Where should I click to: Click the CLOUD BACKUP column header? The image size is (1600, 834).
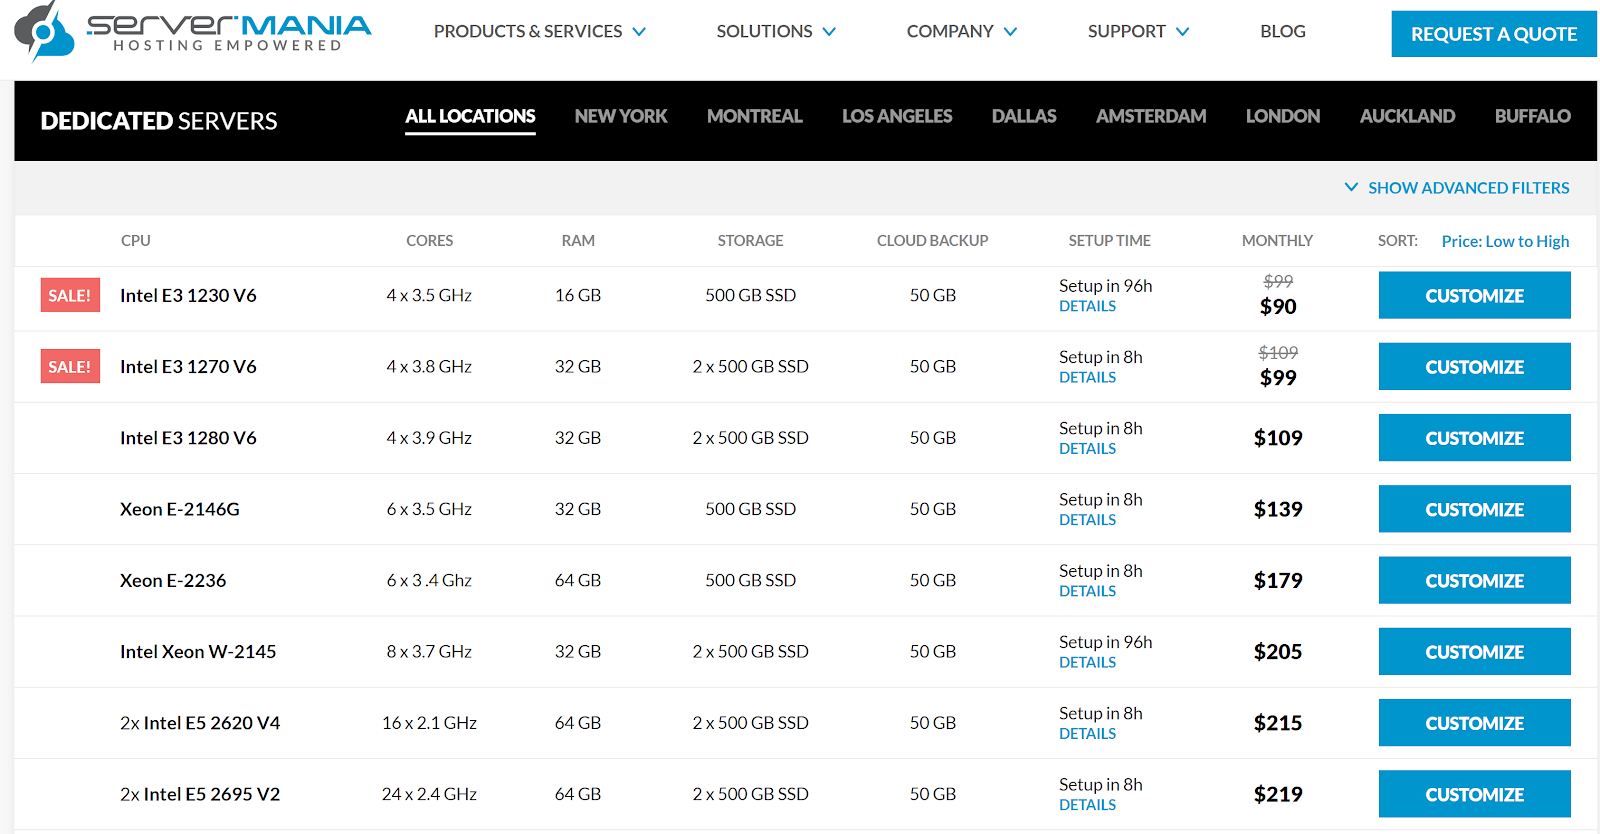pyautogui.click(x=932, y=241)
